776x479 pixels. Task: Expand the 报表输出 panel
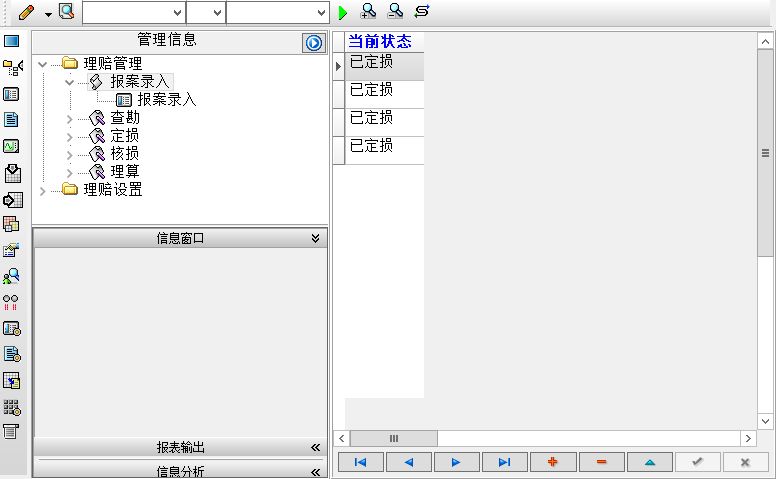point(316,448)
